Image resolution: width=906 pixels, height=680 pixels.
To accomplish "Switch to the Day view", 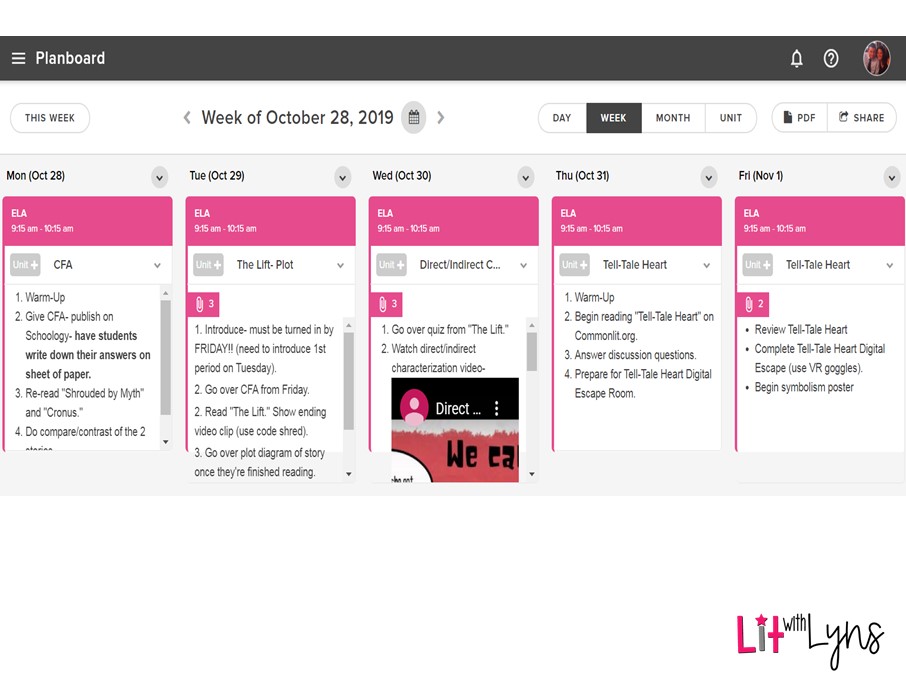I will pos(562,118).
